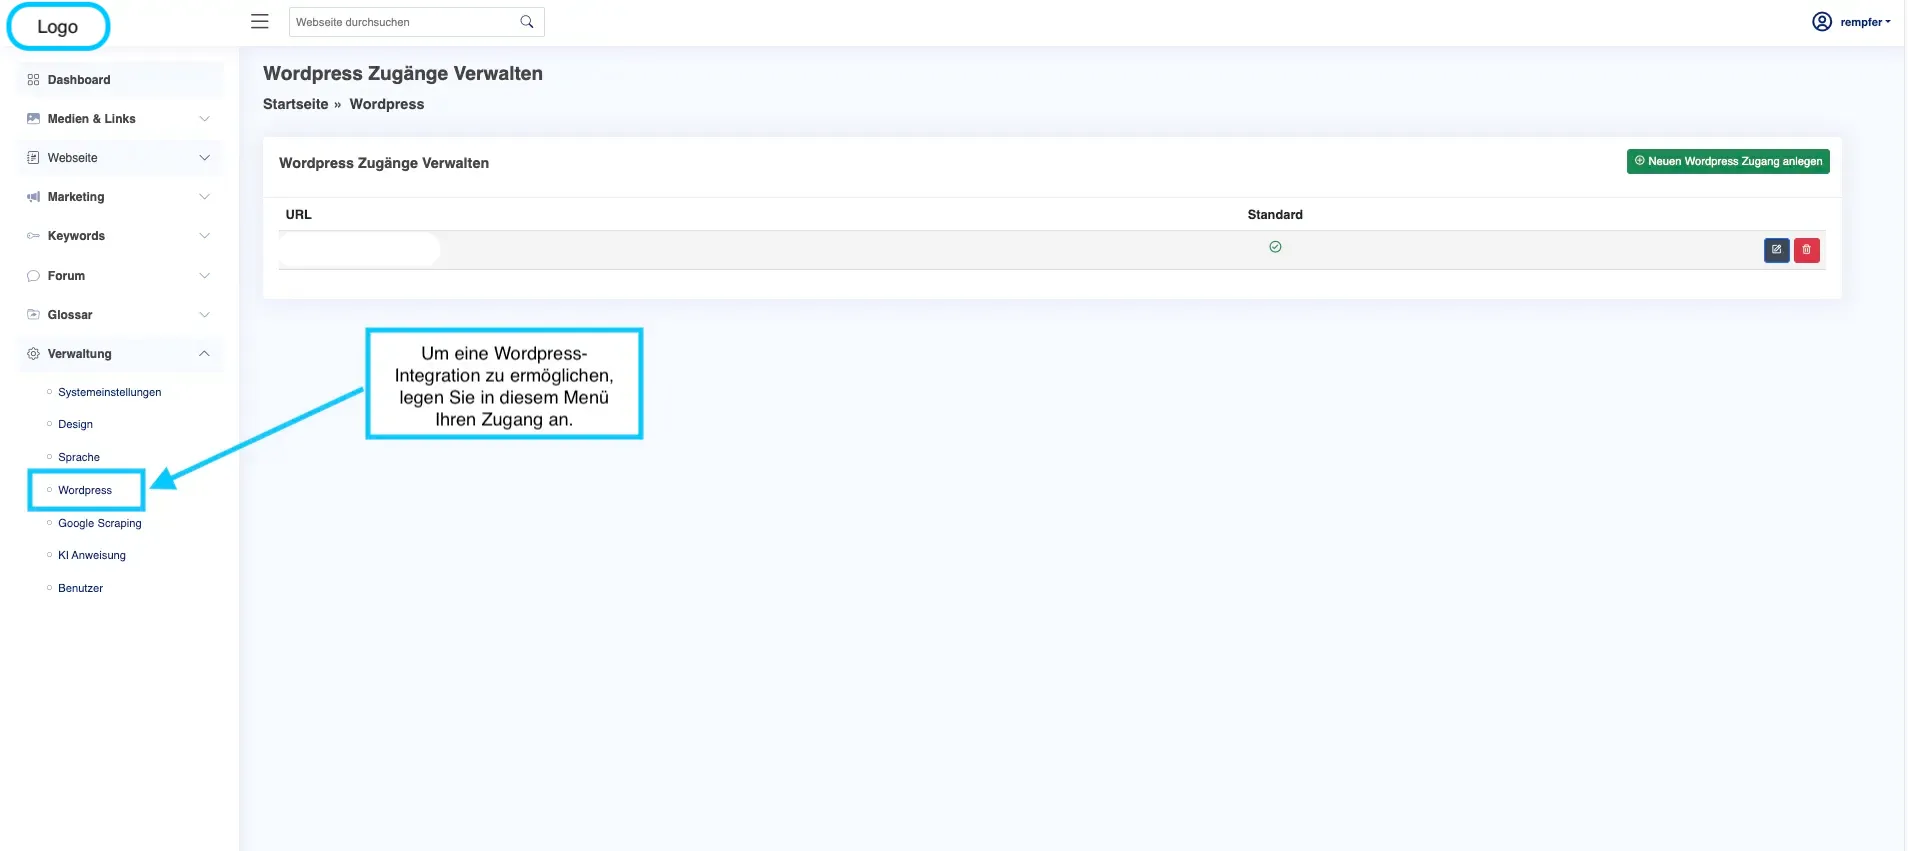Open the Benutzer submenu item
The width and height of the screenshot is (1908, 851).
pyautogui.click(x=80, y=588)
